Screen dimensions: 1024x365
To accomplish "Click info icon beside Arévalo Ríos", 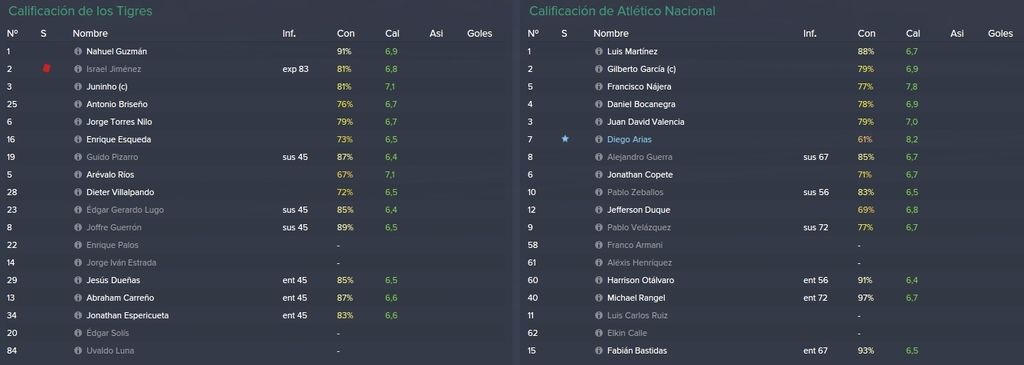I will point(78,174).
